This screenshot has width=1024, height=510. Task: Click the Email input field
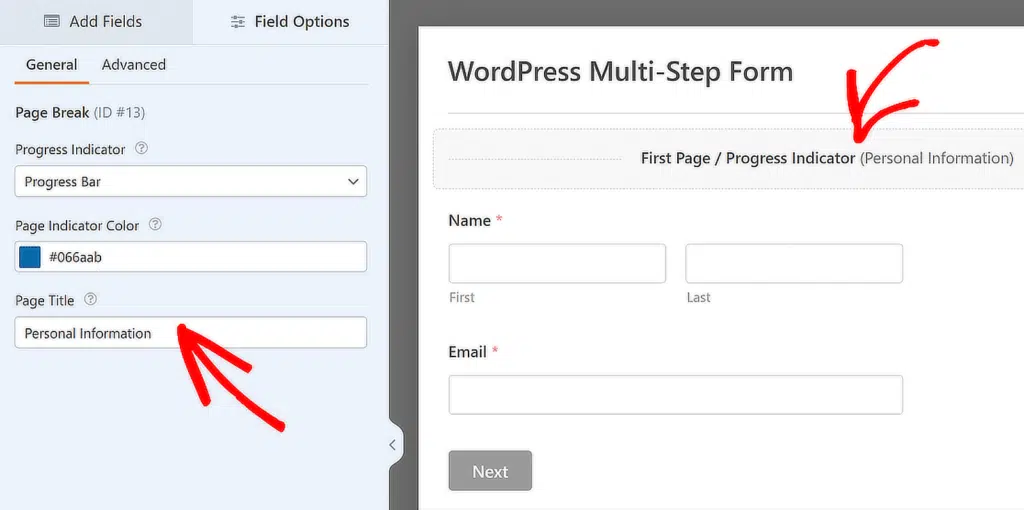pos(676,395)
